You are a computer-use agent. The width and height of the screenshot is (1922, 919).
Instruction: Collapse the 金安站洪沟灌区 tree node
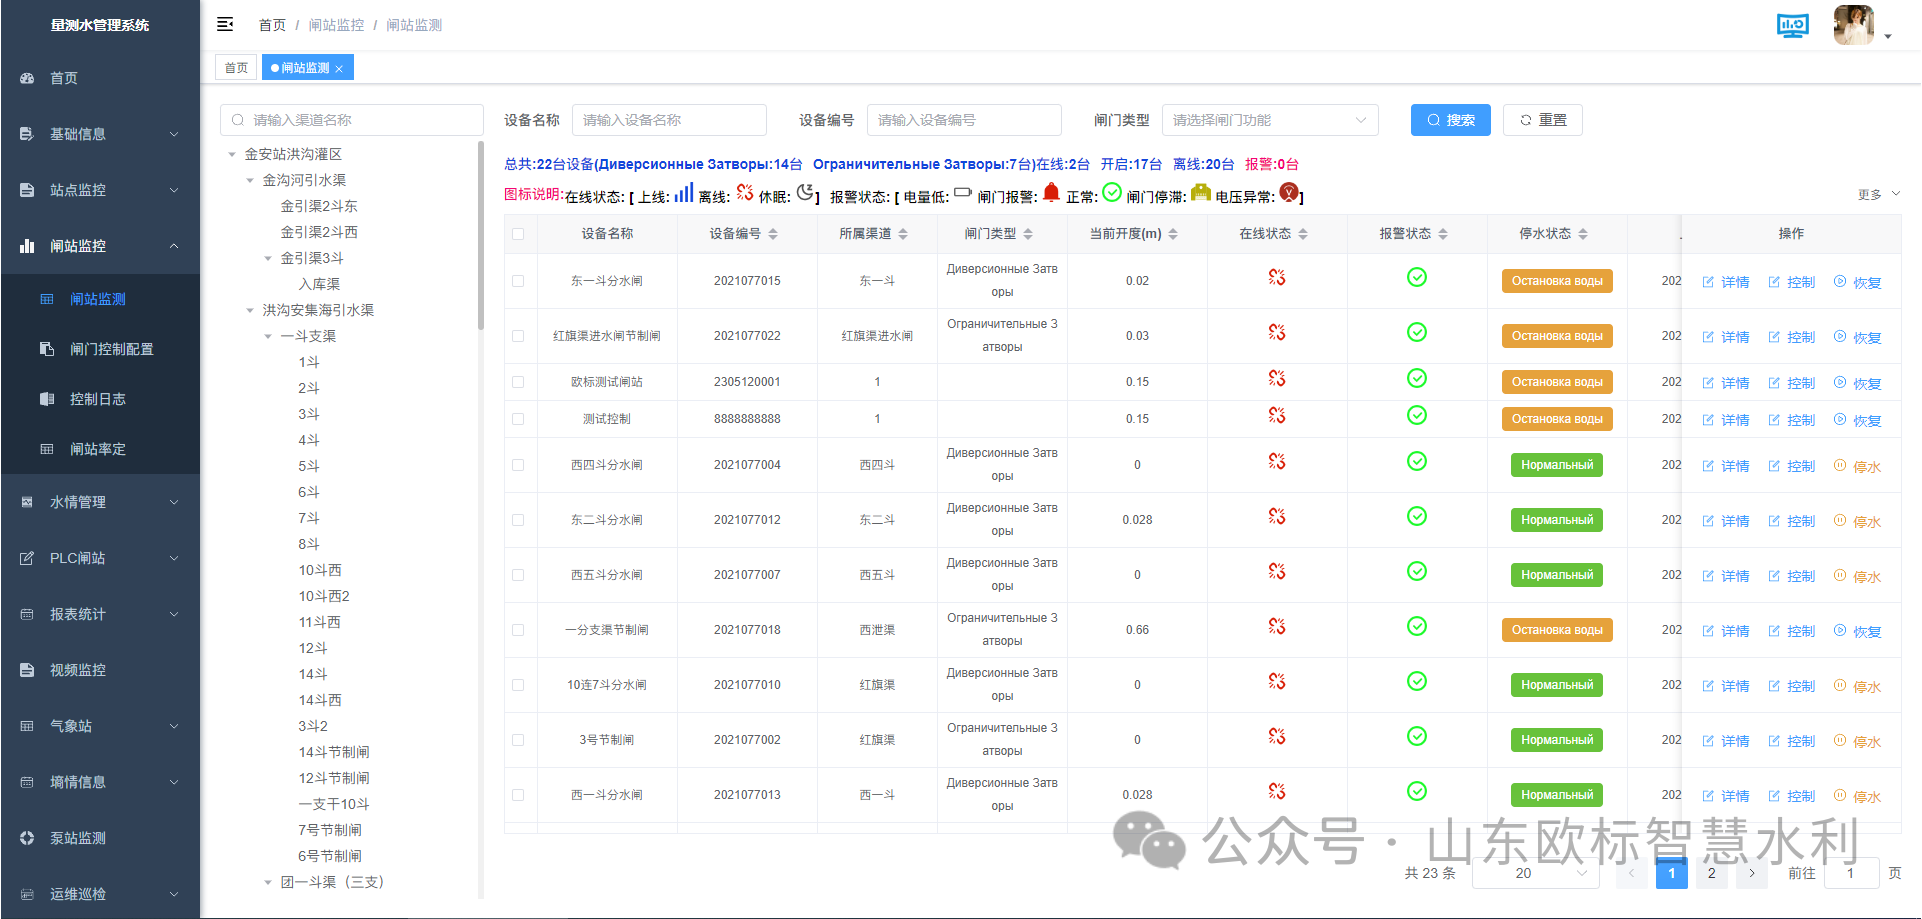(232, 154)
